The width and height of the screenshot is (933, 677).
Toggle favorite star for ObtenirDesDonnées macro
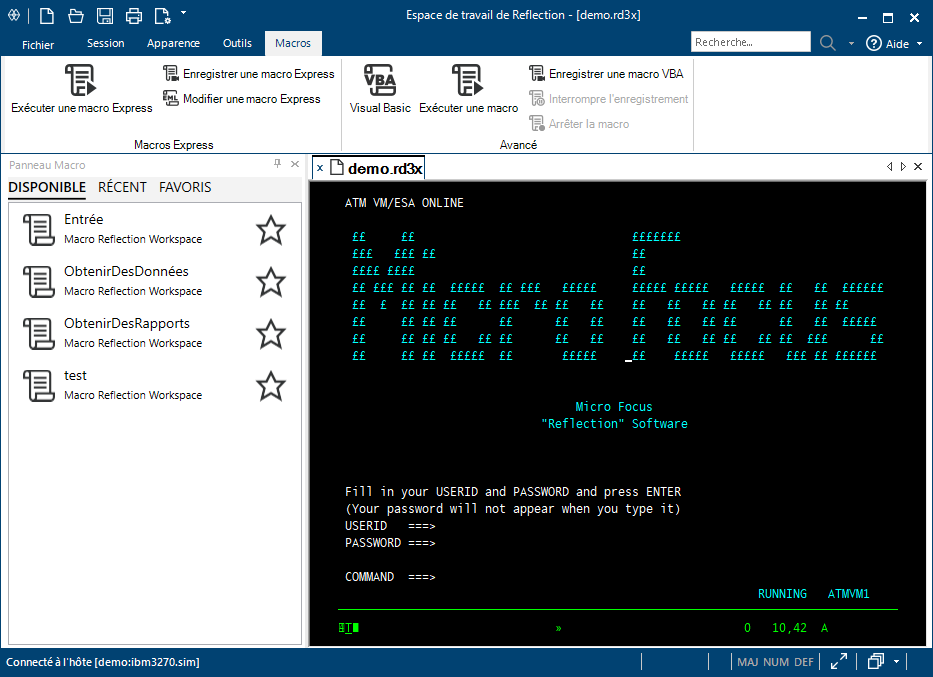coord(271,282)
